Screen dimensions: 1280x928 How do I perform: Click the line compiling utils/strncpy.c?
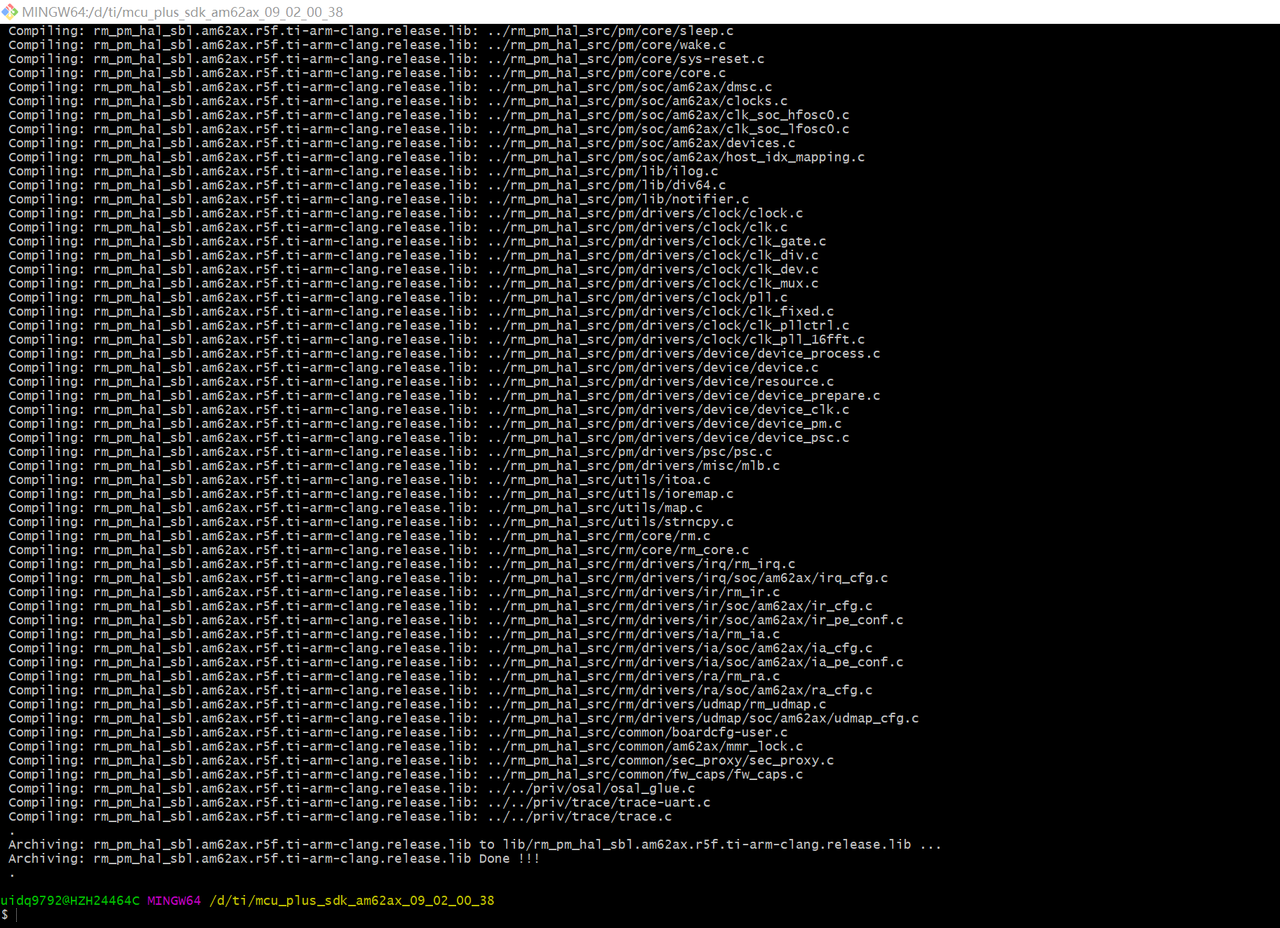pyautogui.click(x=371, y=521)
